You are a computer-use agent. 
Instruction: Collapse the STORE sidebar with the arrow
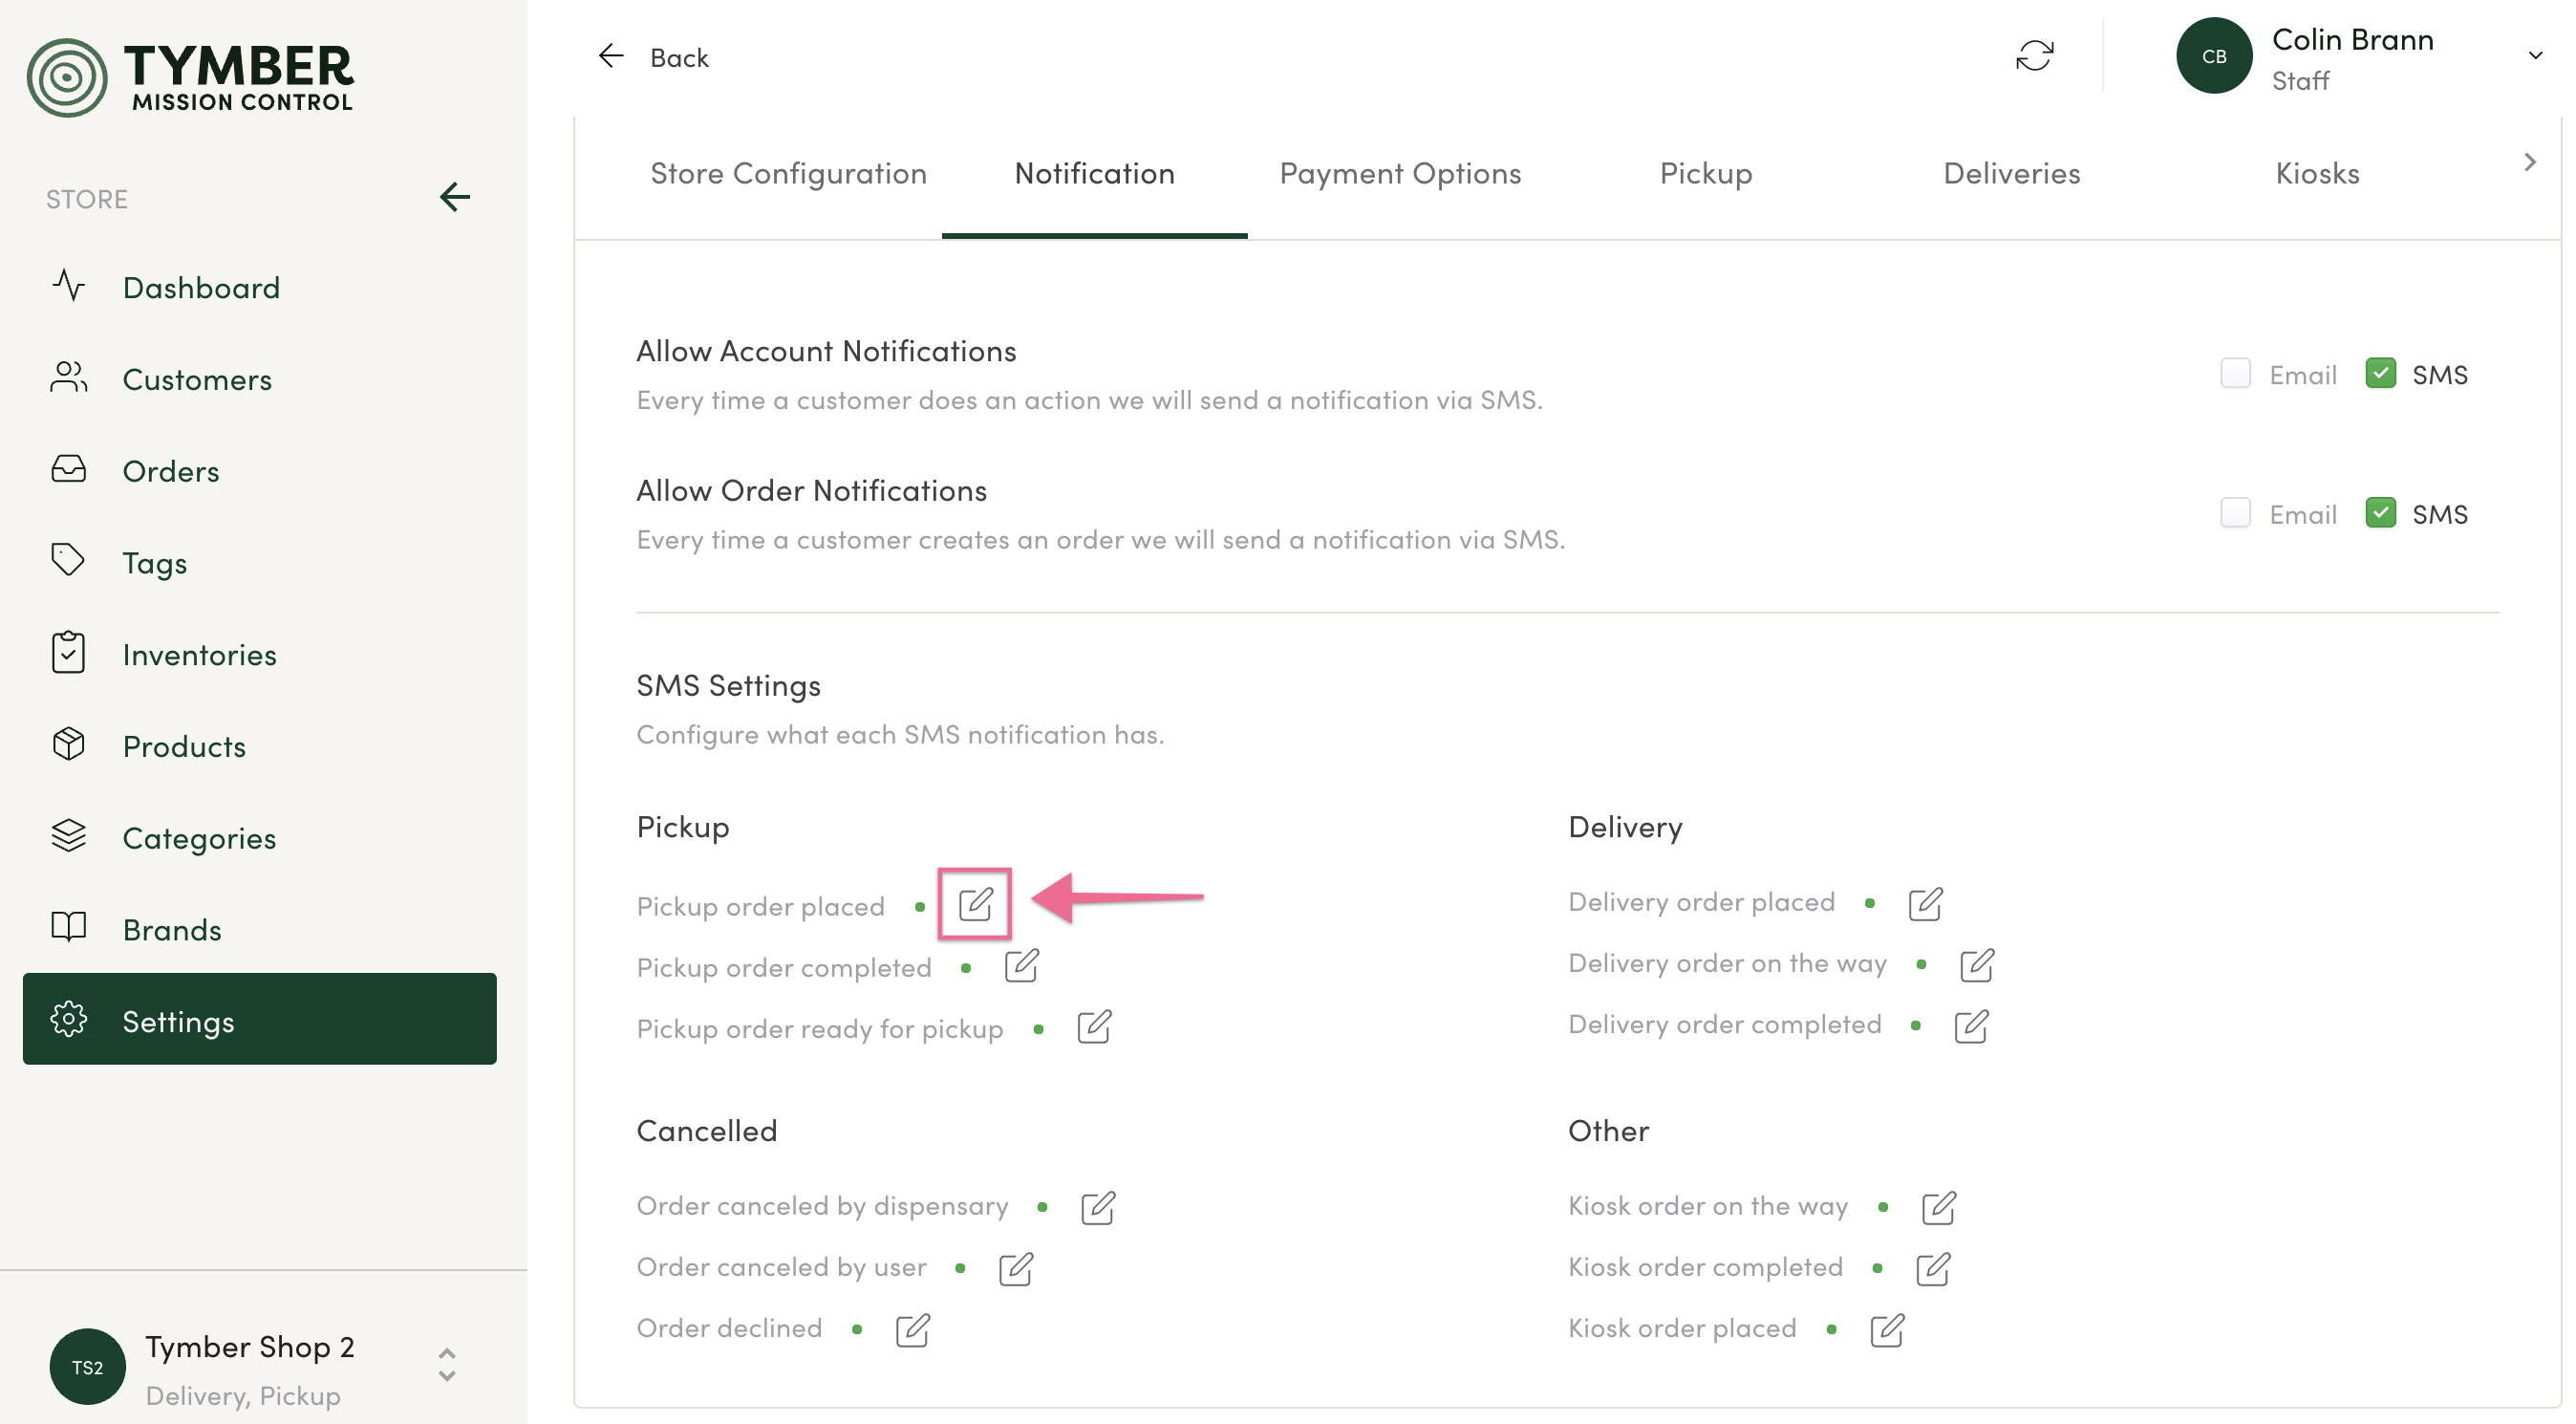coord(455,197)
